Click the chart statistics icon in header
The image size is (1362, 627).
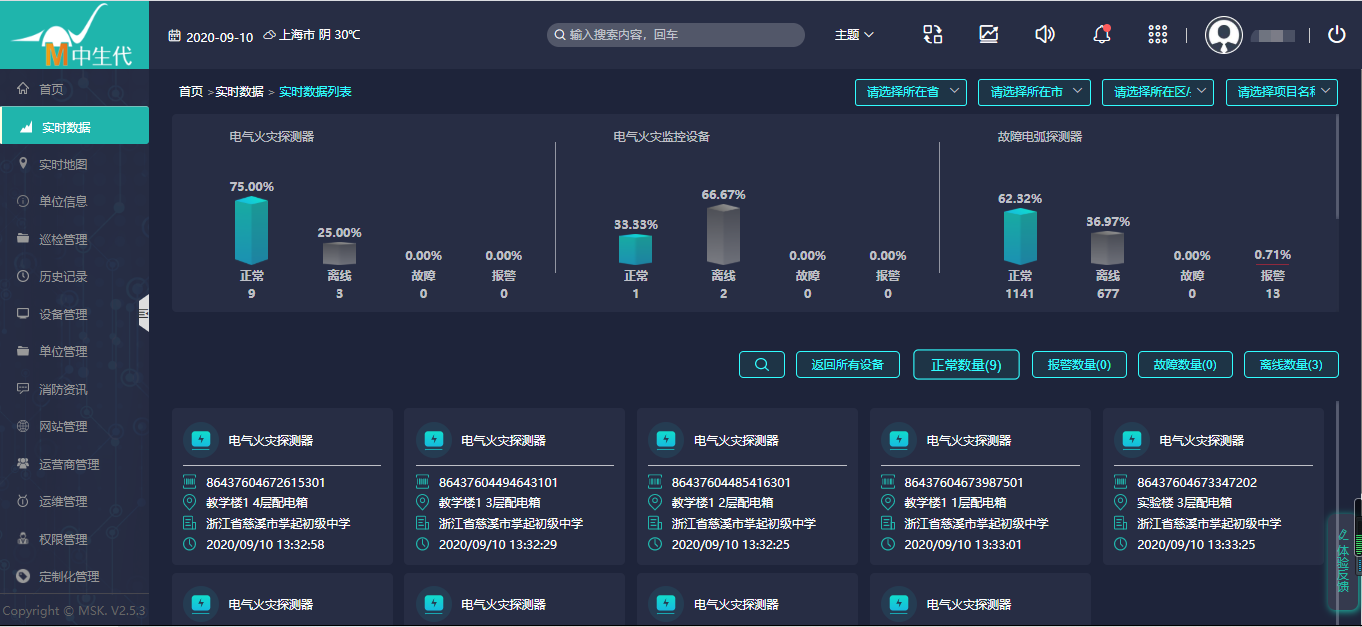pos(988,34)
